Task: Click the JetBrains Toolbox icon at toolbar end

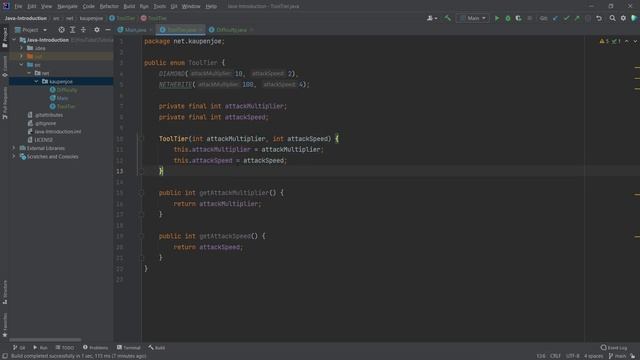Action: [x=634, y=18]
